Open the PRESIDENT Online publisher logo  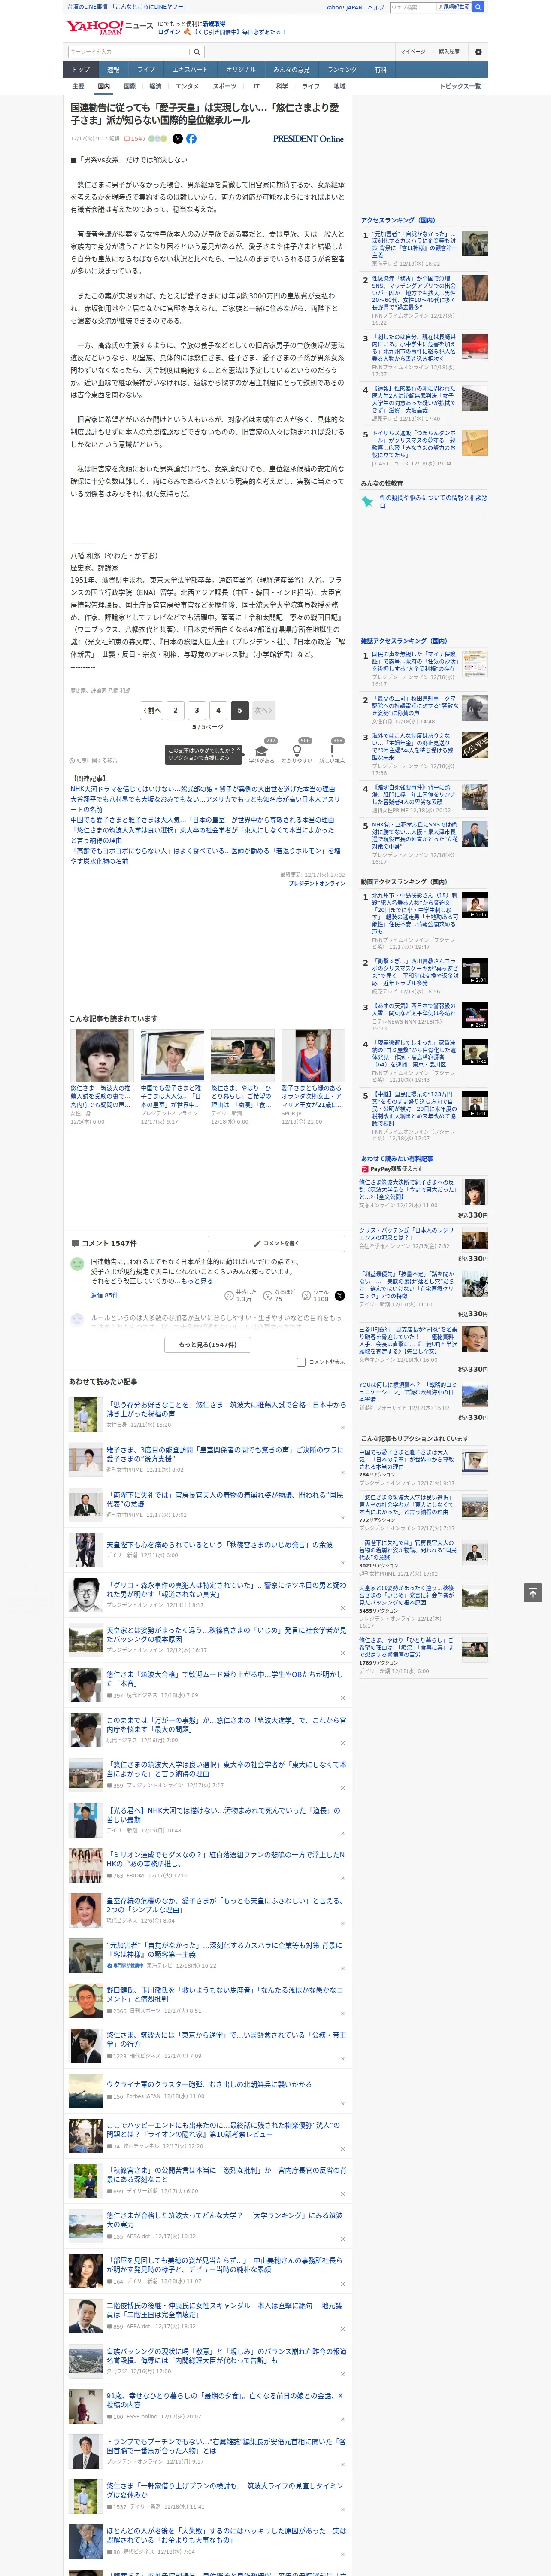coord(308,139)
